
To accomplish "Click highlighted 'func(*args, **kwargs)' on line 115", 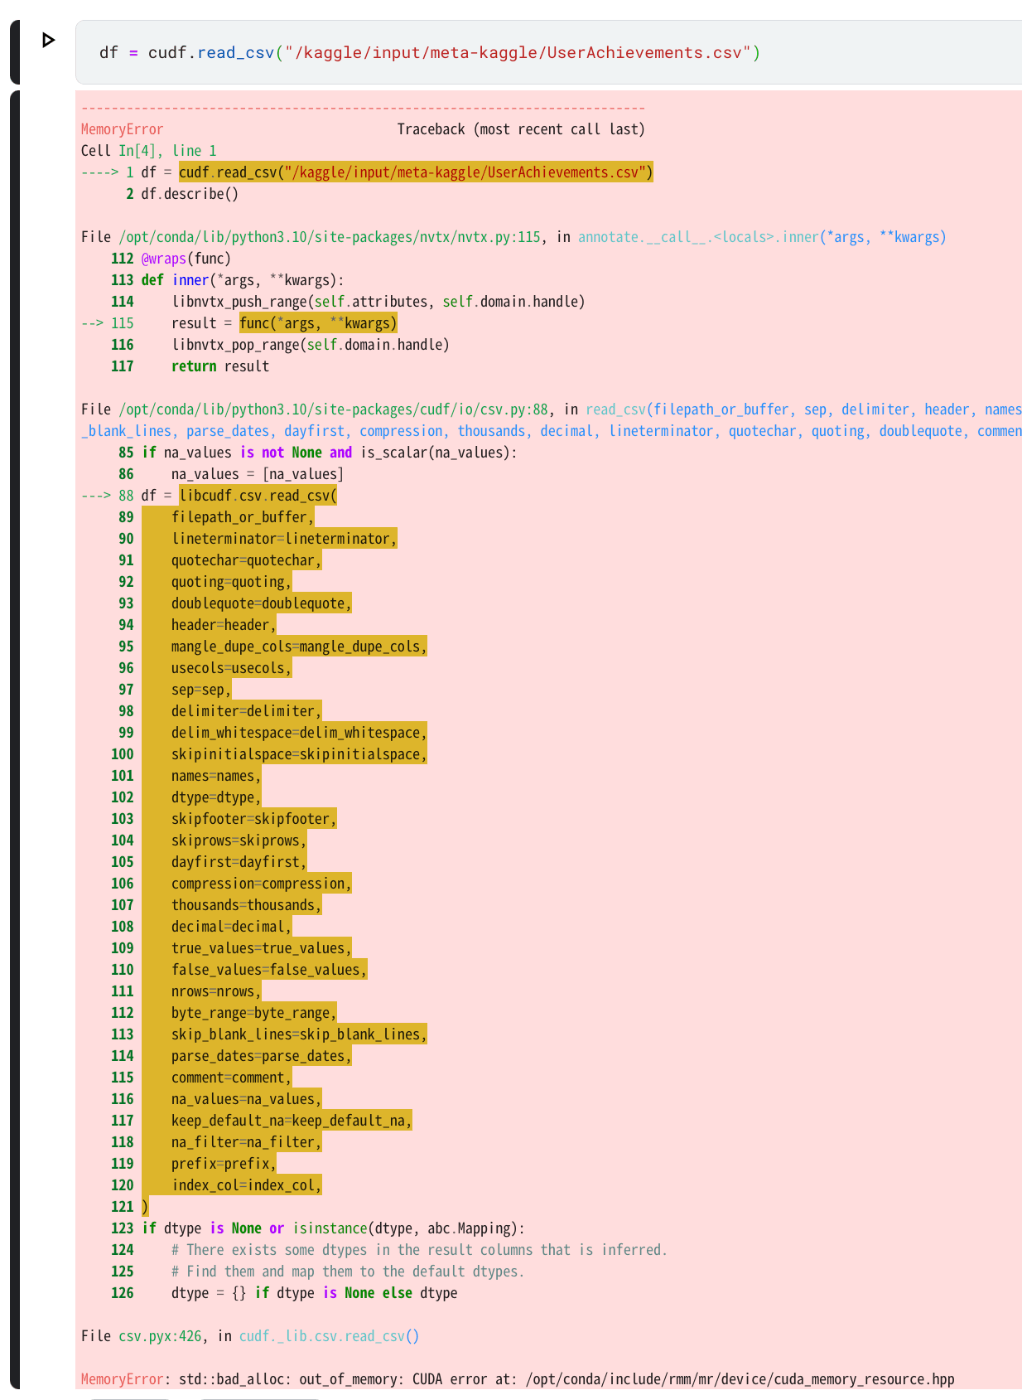I will pyautogui.click(x=318, y=323).
